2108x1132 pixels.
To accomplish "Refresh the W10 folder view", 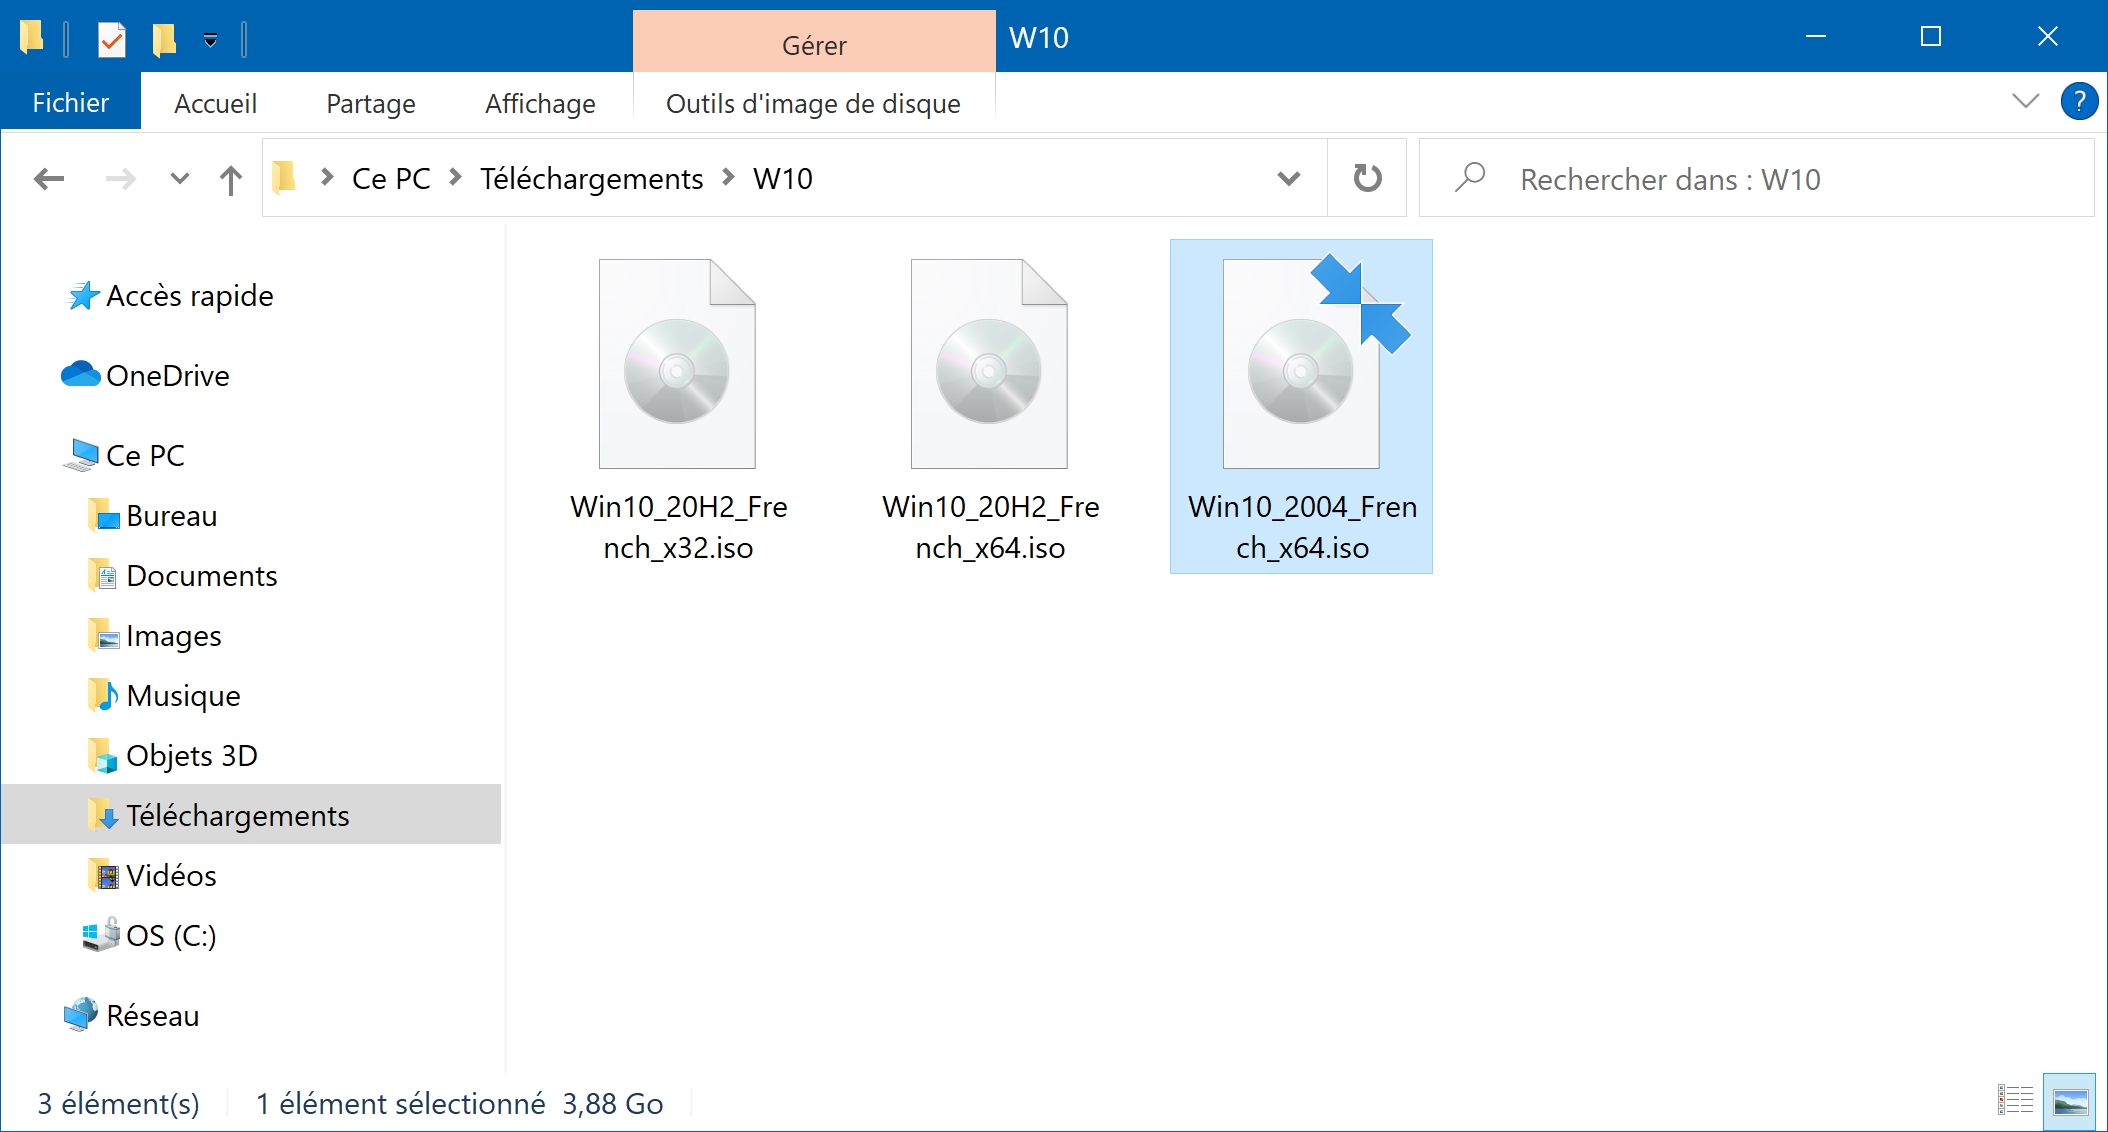I will 1367,178.
